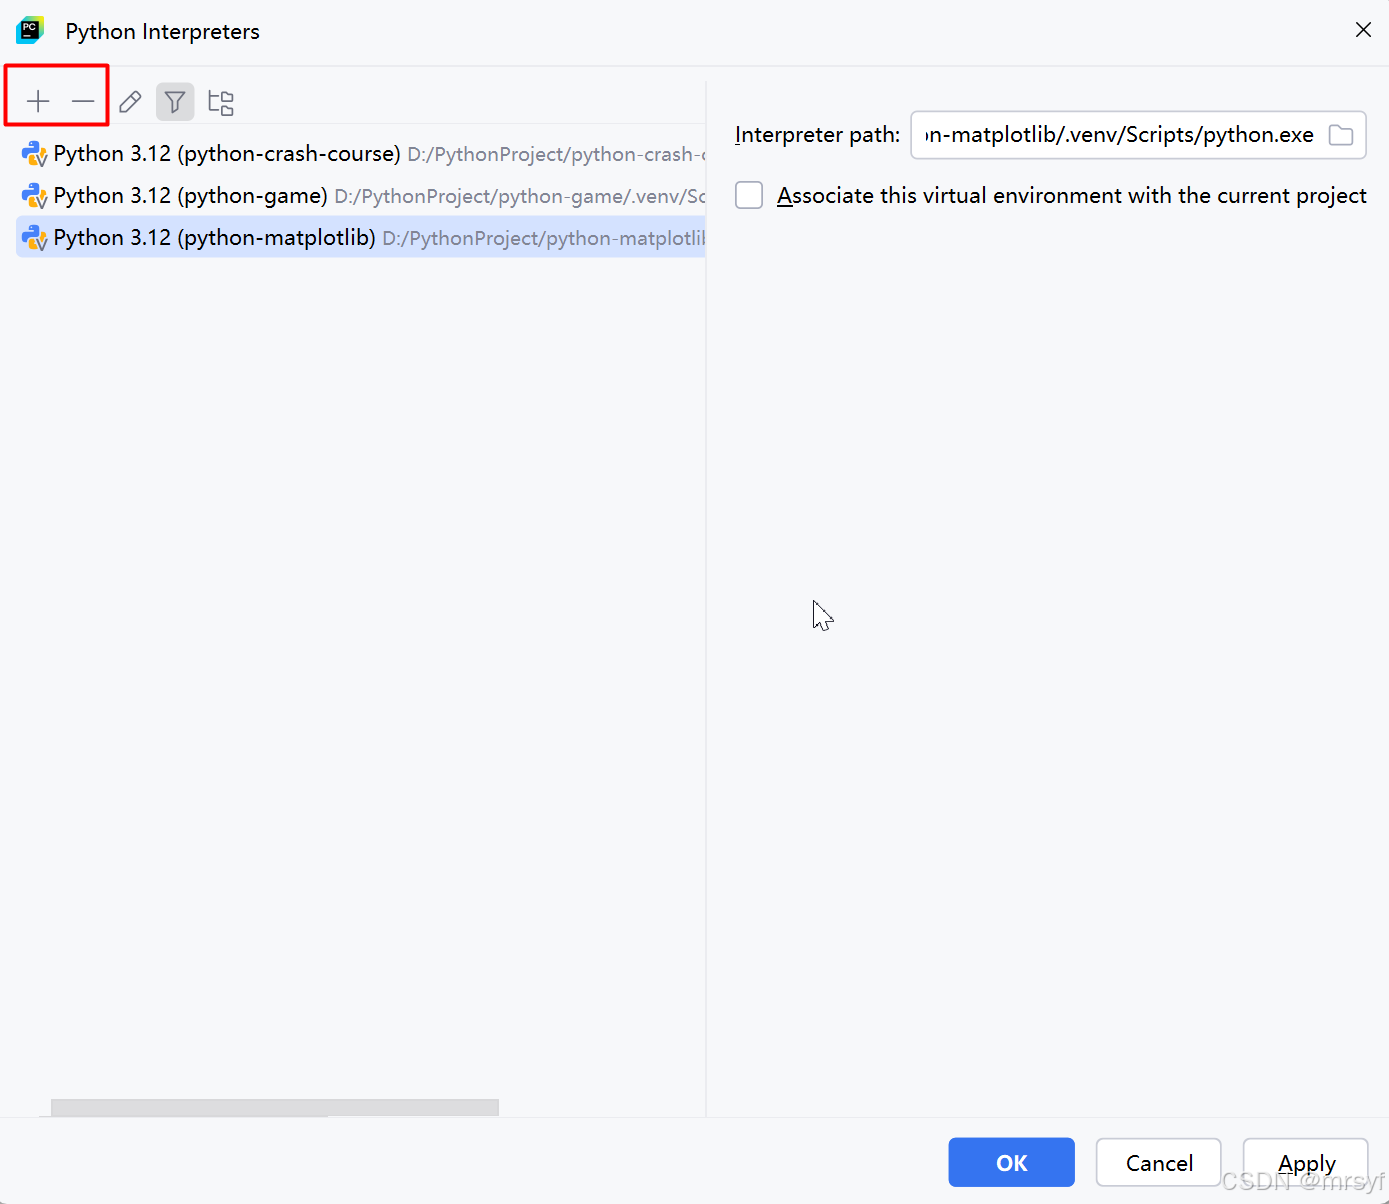Click the Python Interpreters dialog title
1389x1204 pixels.
161,31
